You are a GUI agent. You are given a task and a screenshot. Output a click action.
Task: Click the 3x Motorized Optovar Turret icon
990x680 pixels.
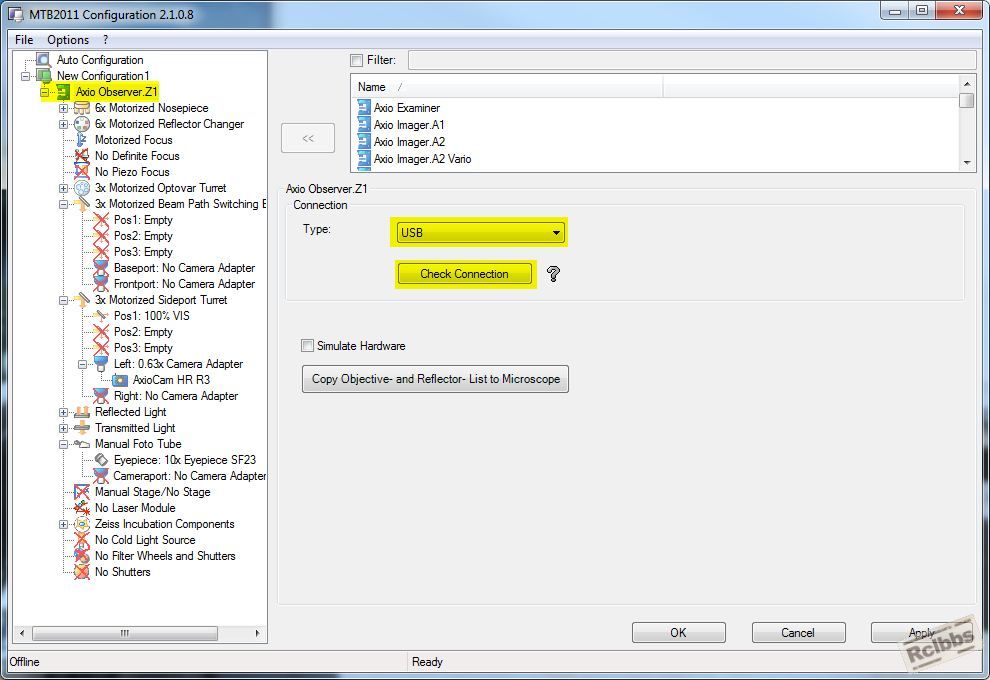81,188
